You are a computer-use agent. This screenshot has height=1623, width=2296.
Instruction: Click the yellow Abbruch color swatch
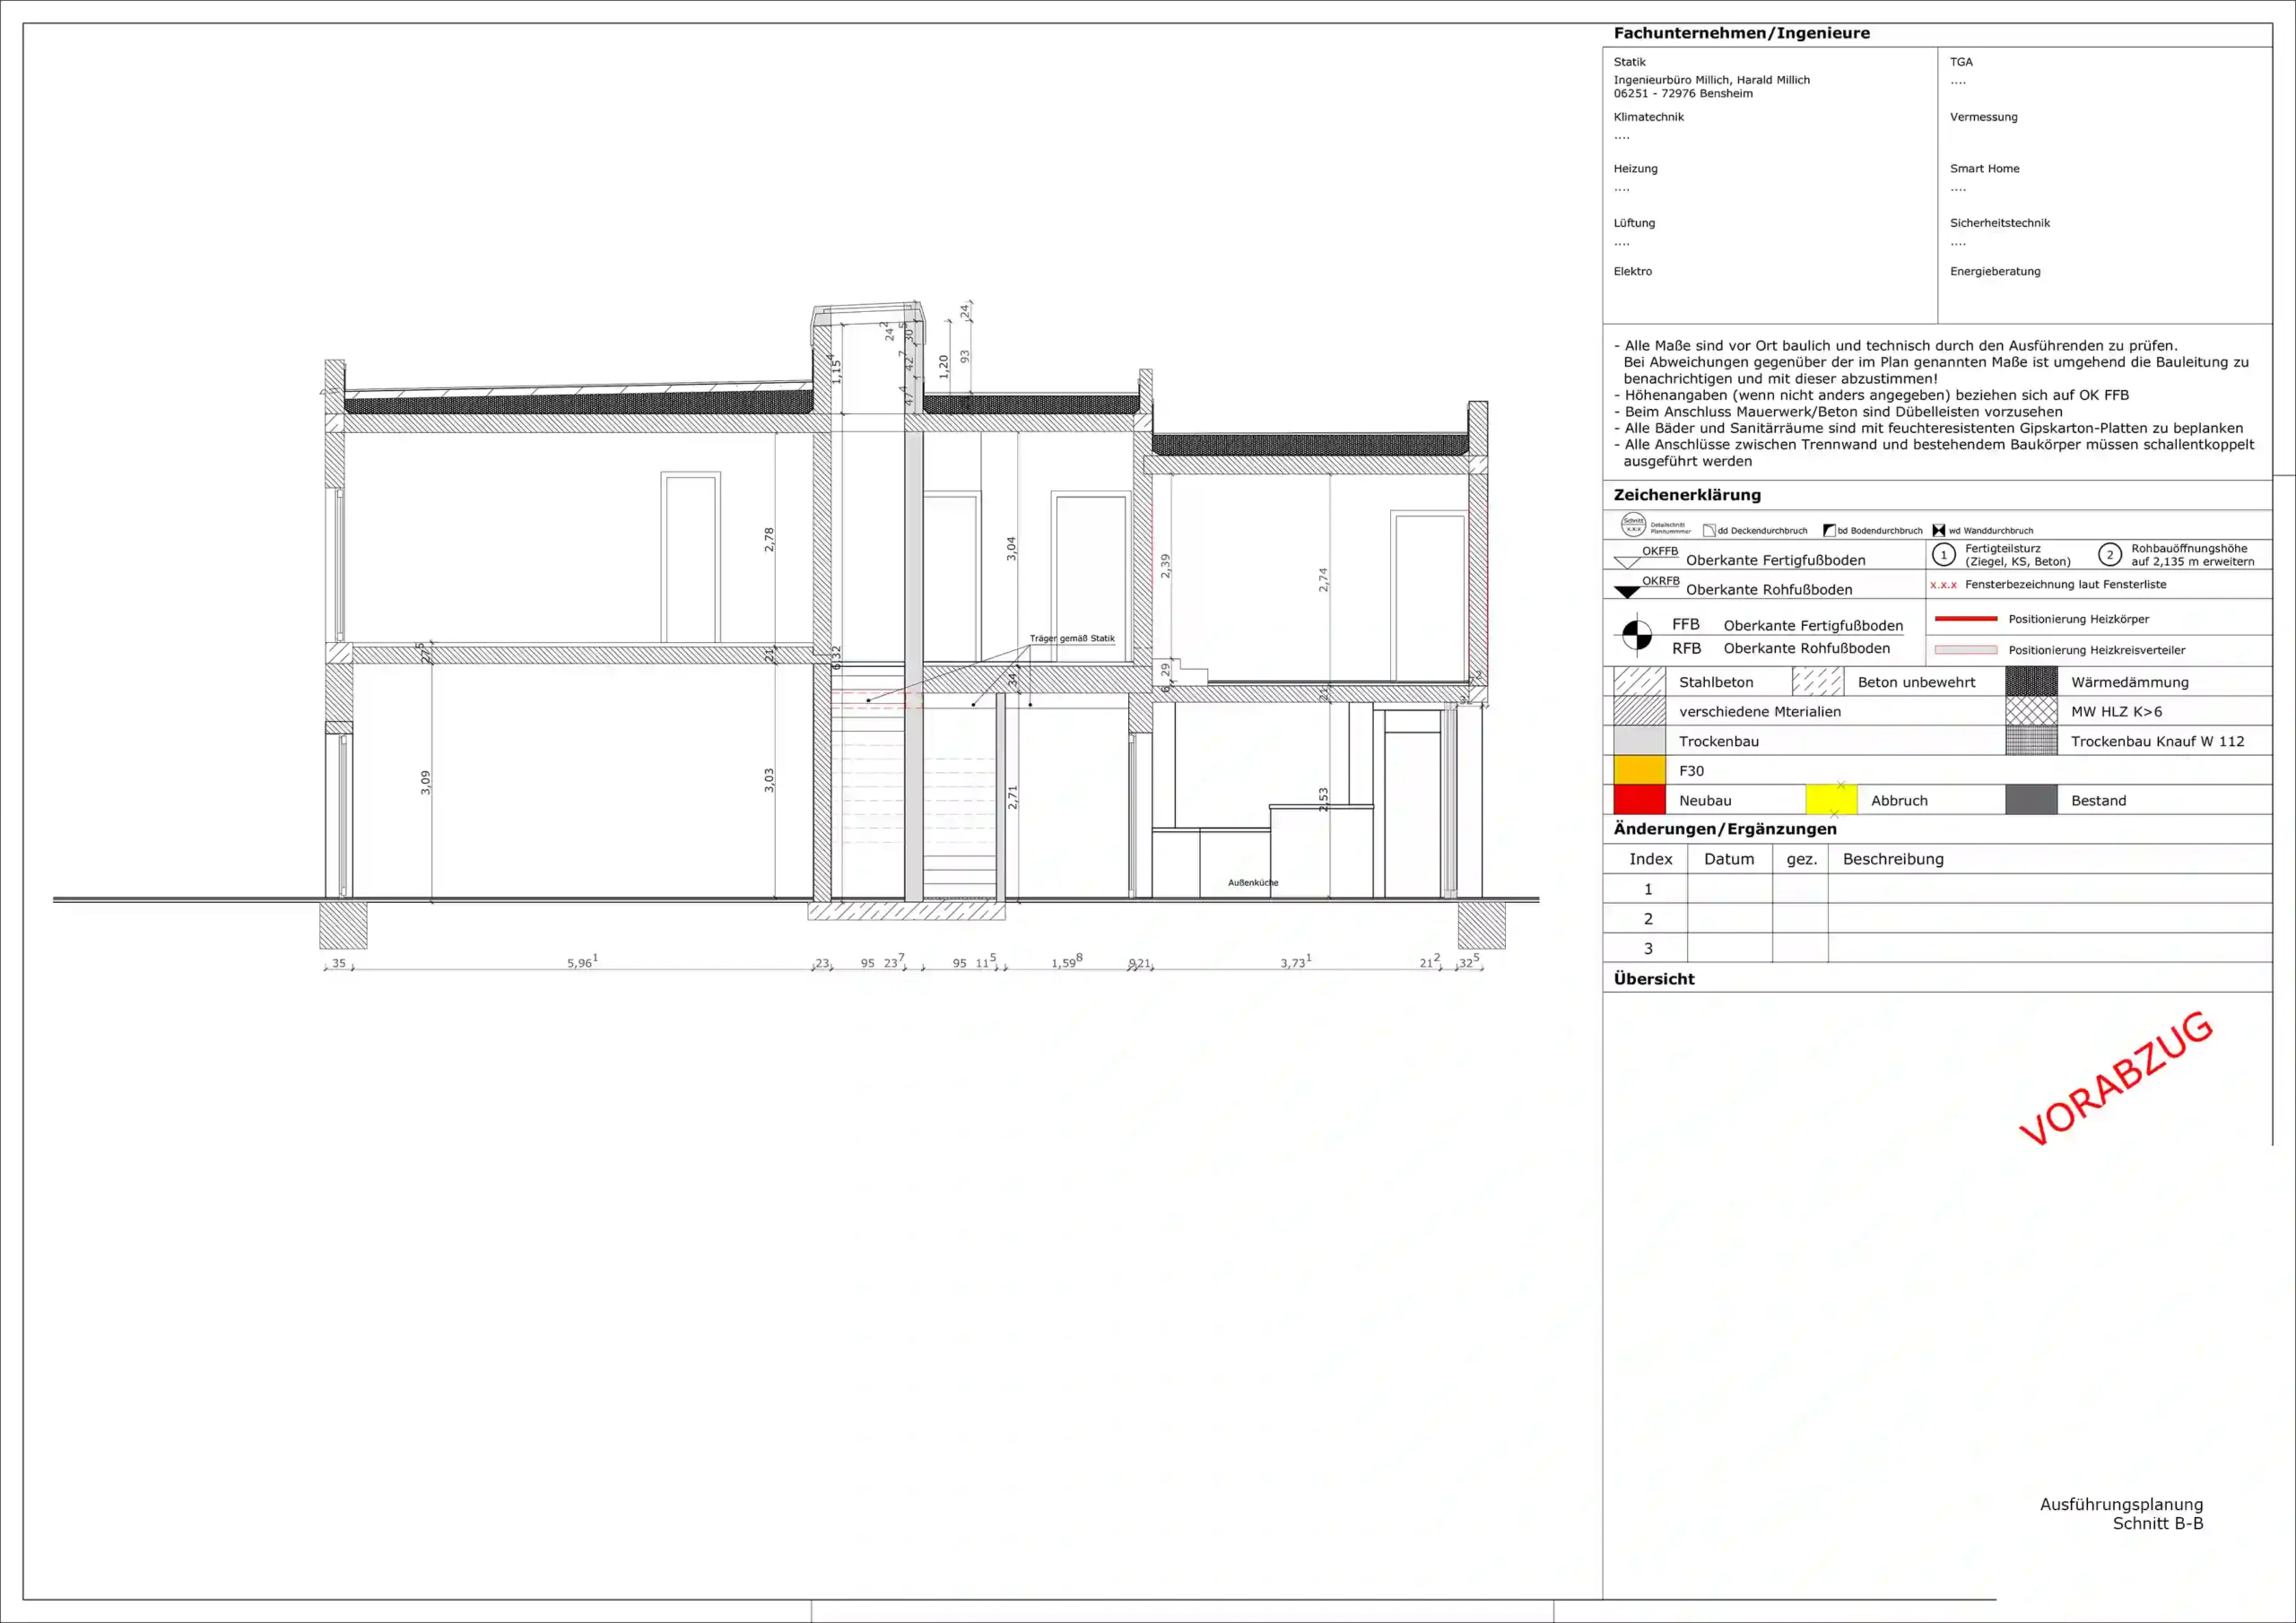(1831, 800)
